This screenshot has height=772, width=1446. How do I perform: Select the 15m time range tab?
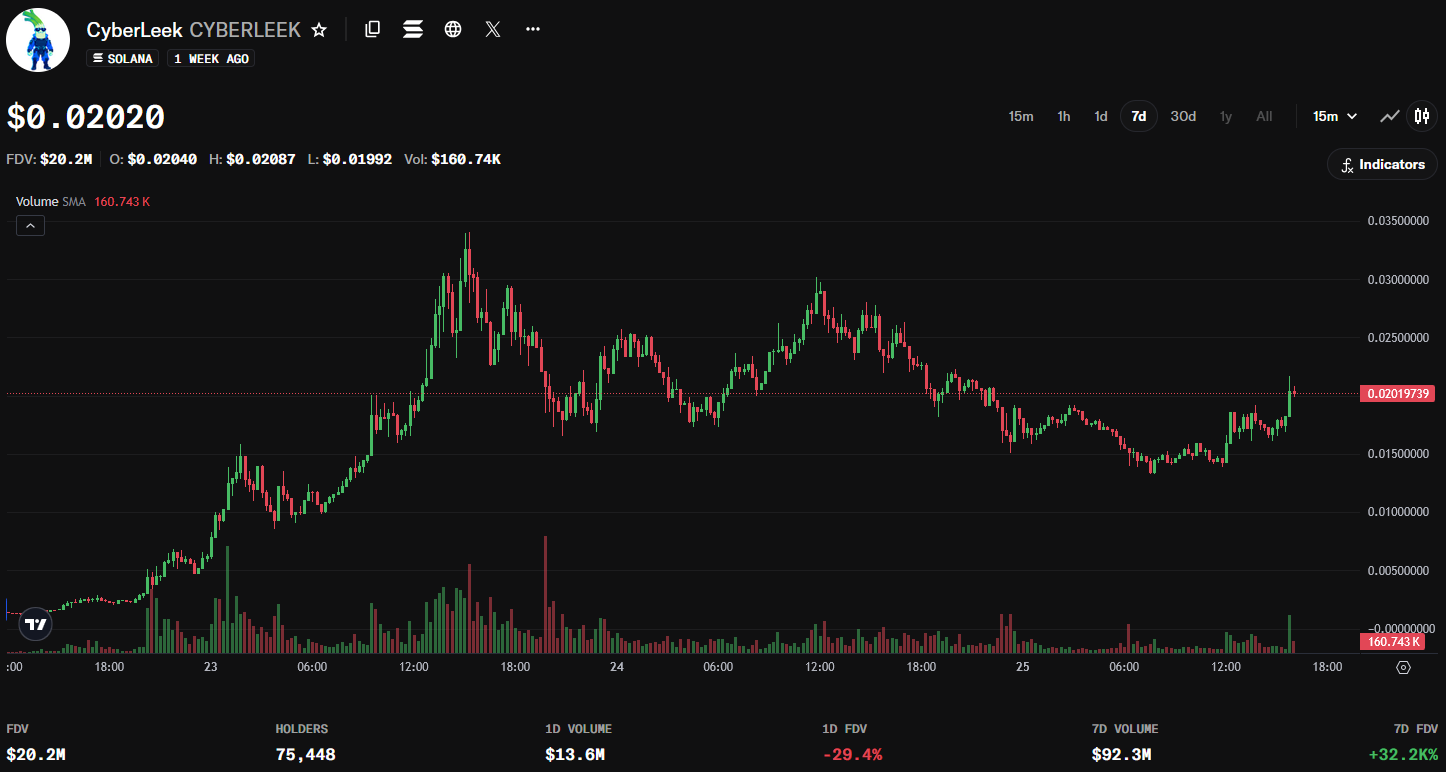point(1021,116)
